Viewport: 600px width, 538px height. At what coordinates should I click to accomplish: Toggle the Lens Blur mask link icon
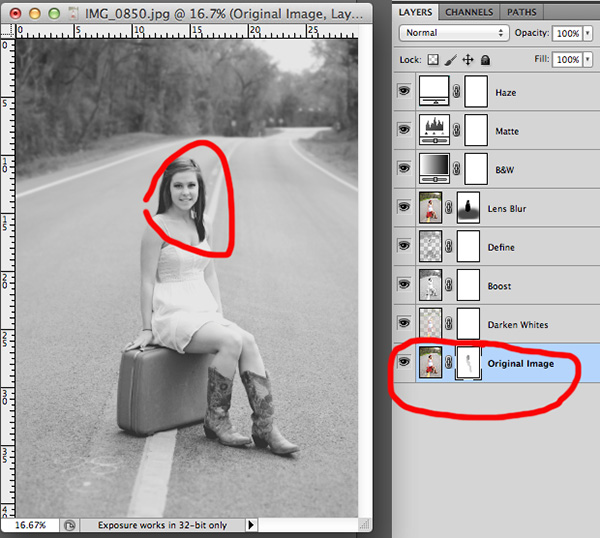[x=449, y=207]
